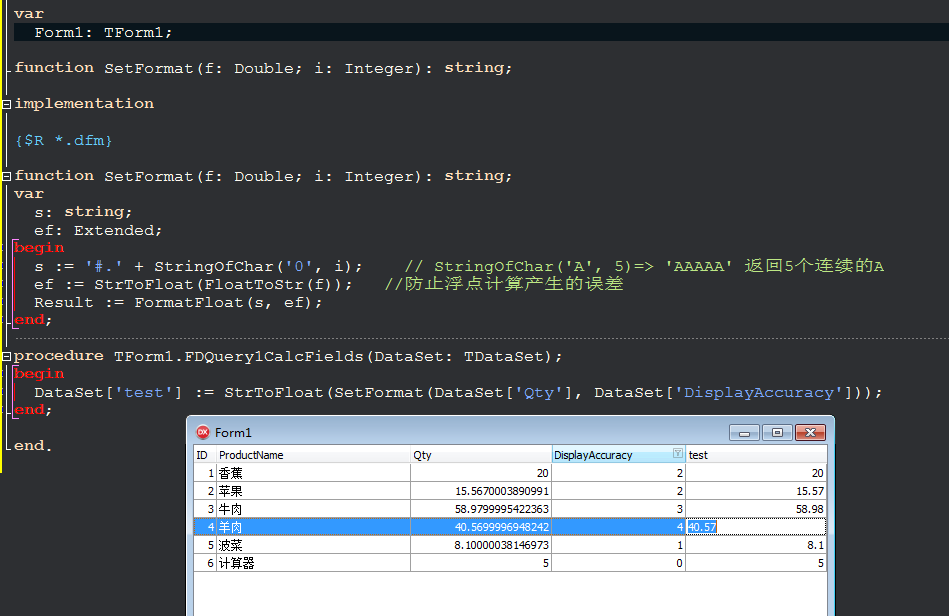Select the 牛肉 product cell

(313, 510)
